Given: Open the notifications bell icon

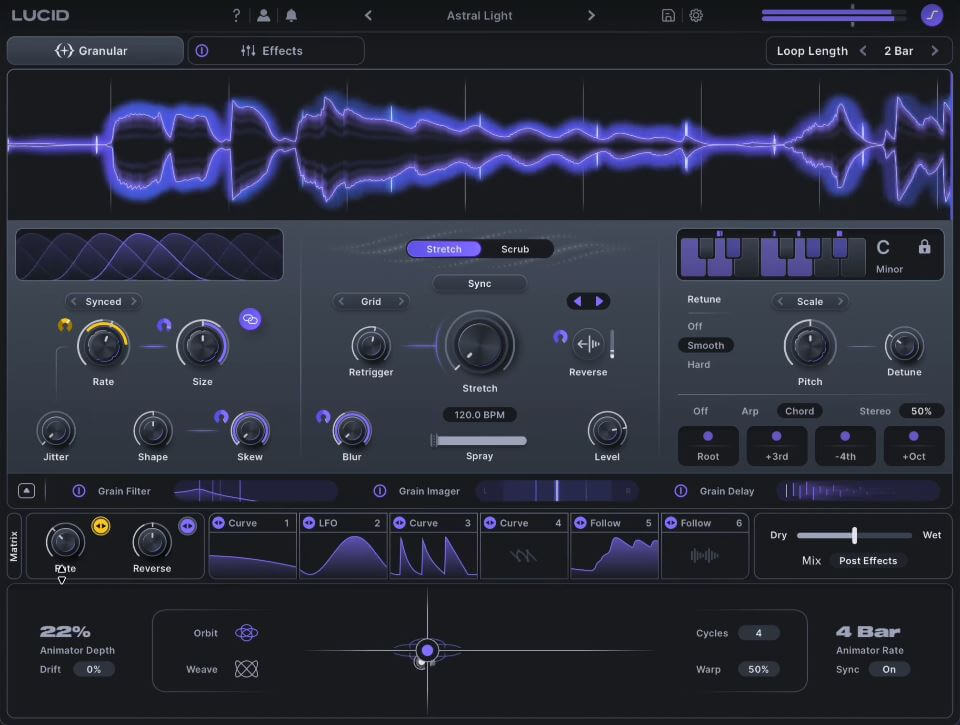Looking at the screenshot, I should click(291, 15).
